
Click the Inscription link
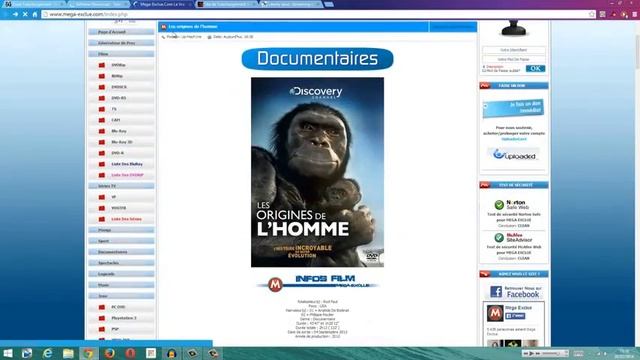(x=495, y=67)
